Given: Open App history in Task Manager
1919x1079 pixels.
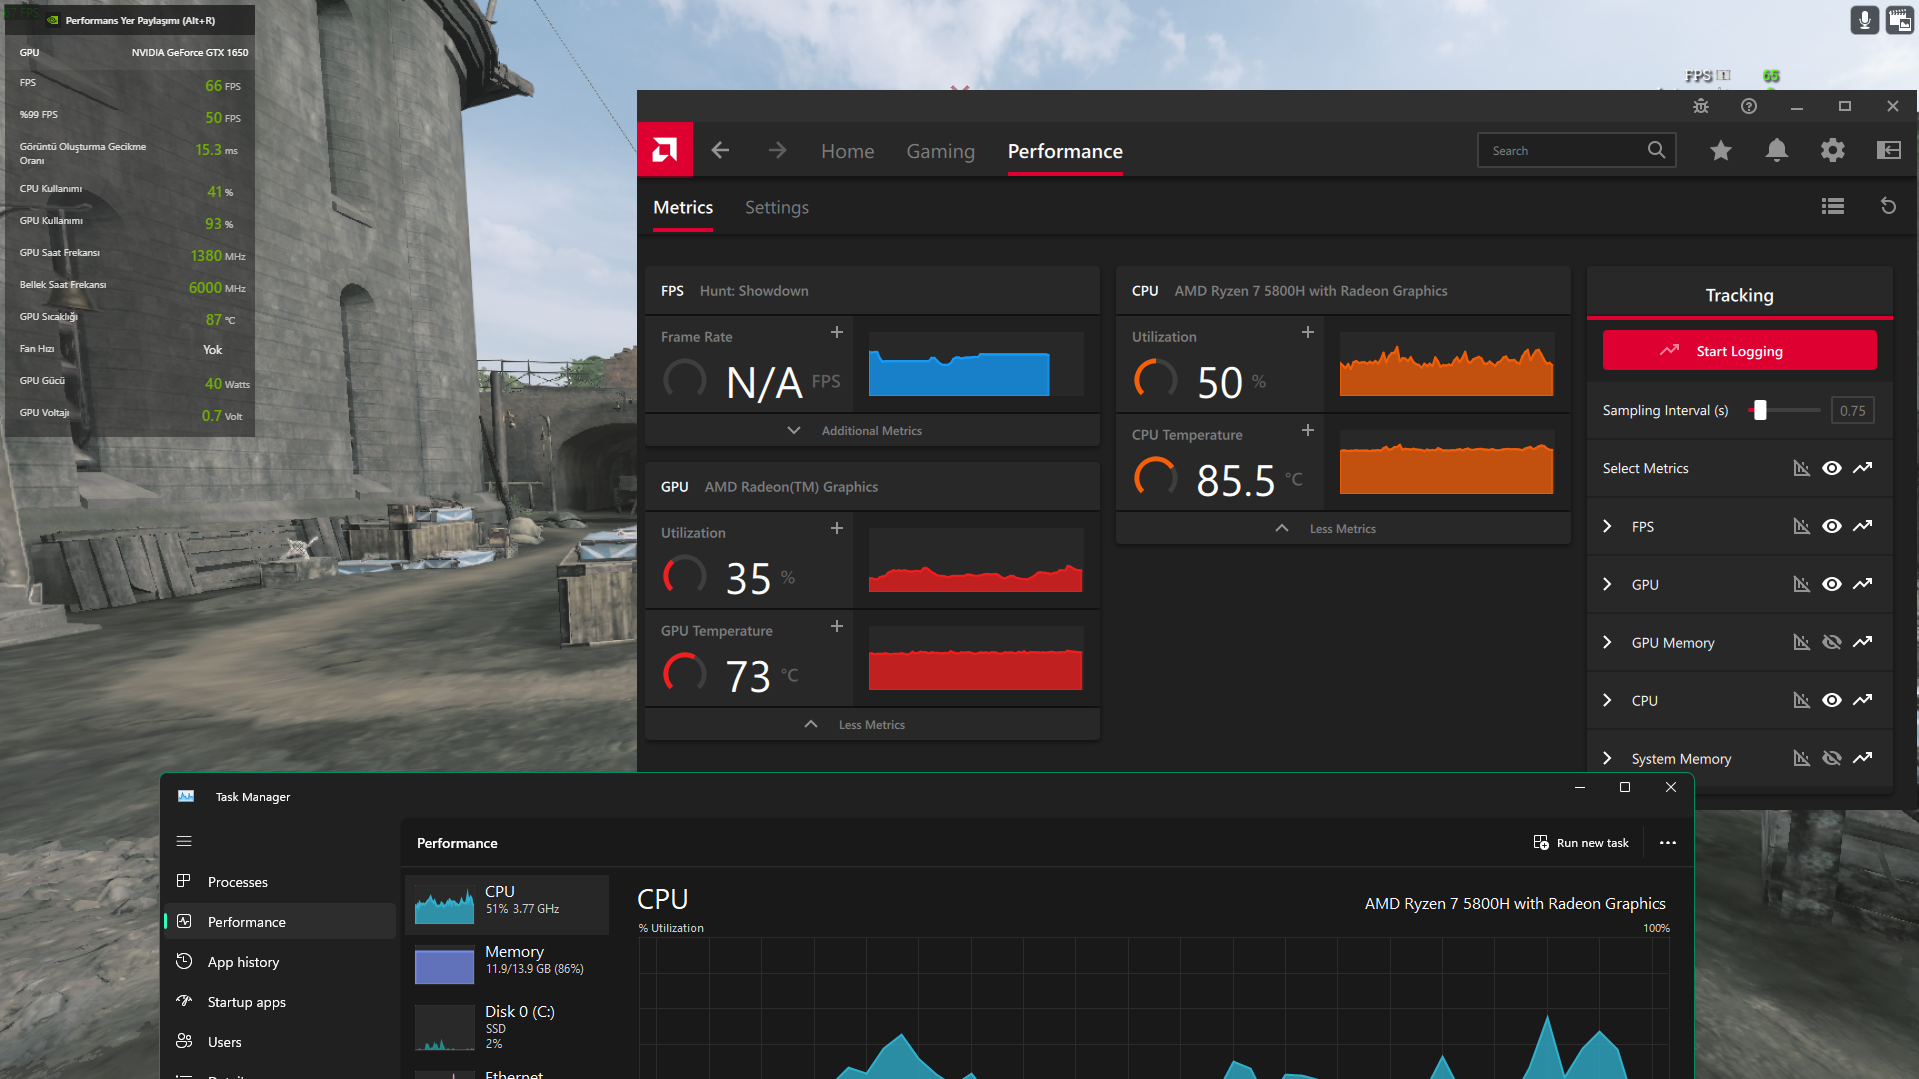Looking at the screenshot, I should tap(280, 962).
